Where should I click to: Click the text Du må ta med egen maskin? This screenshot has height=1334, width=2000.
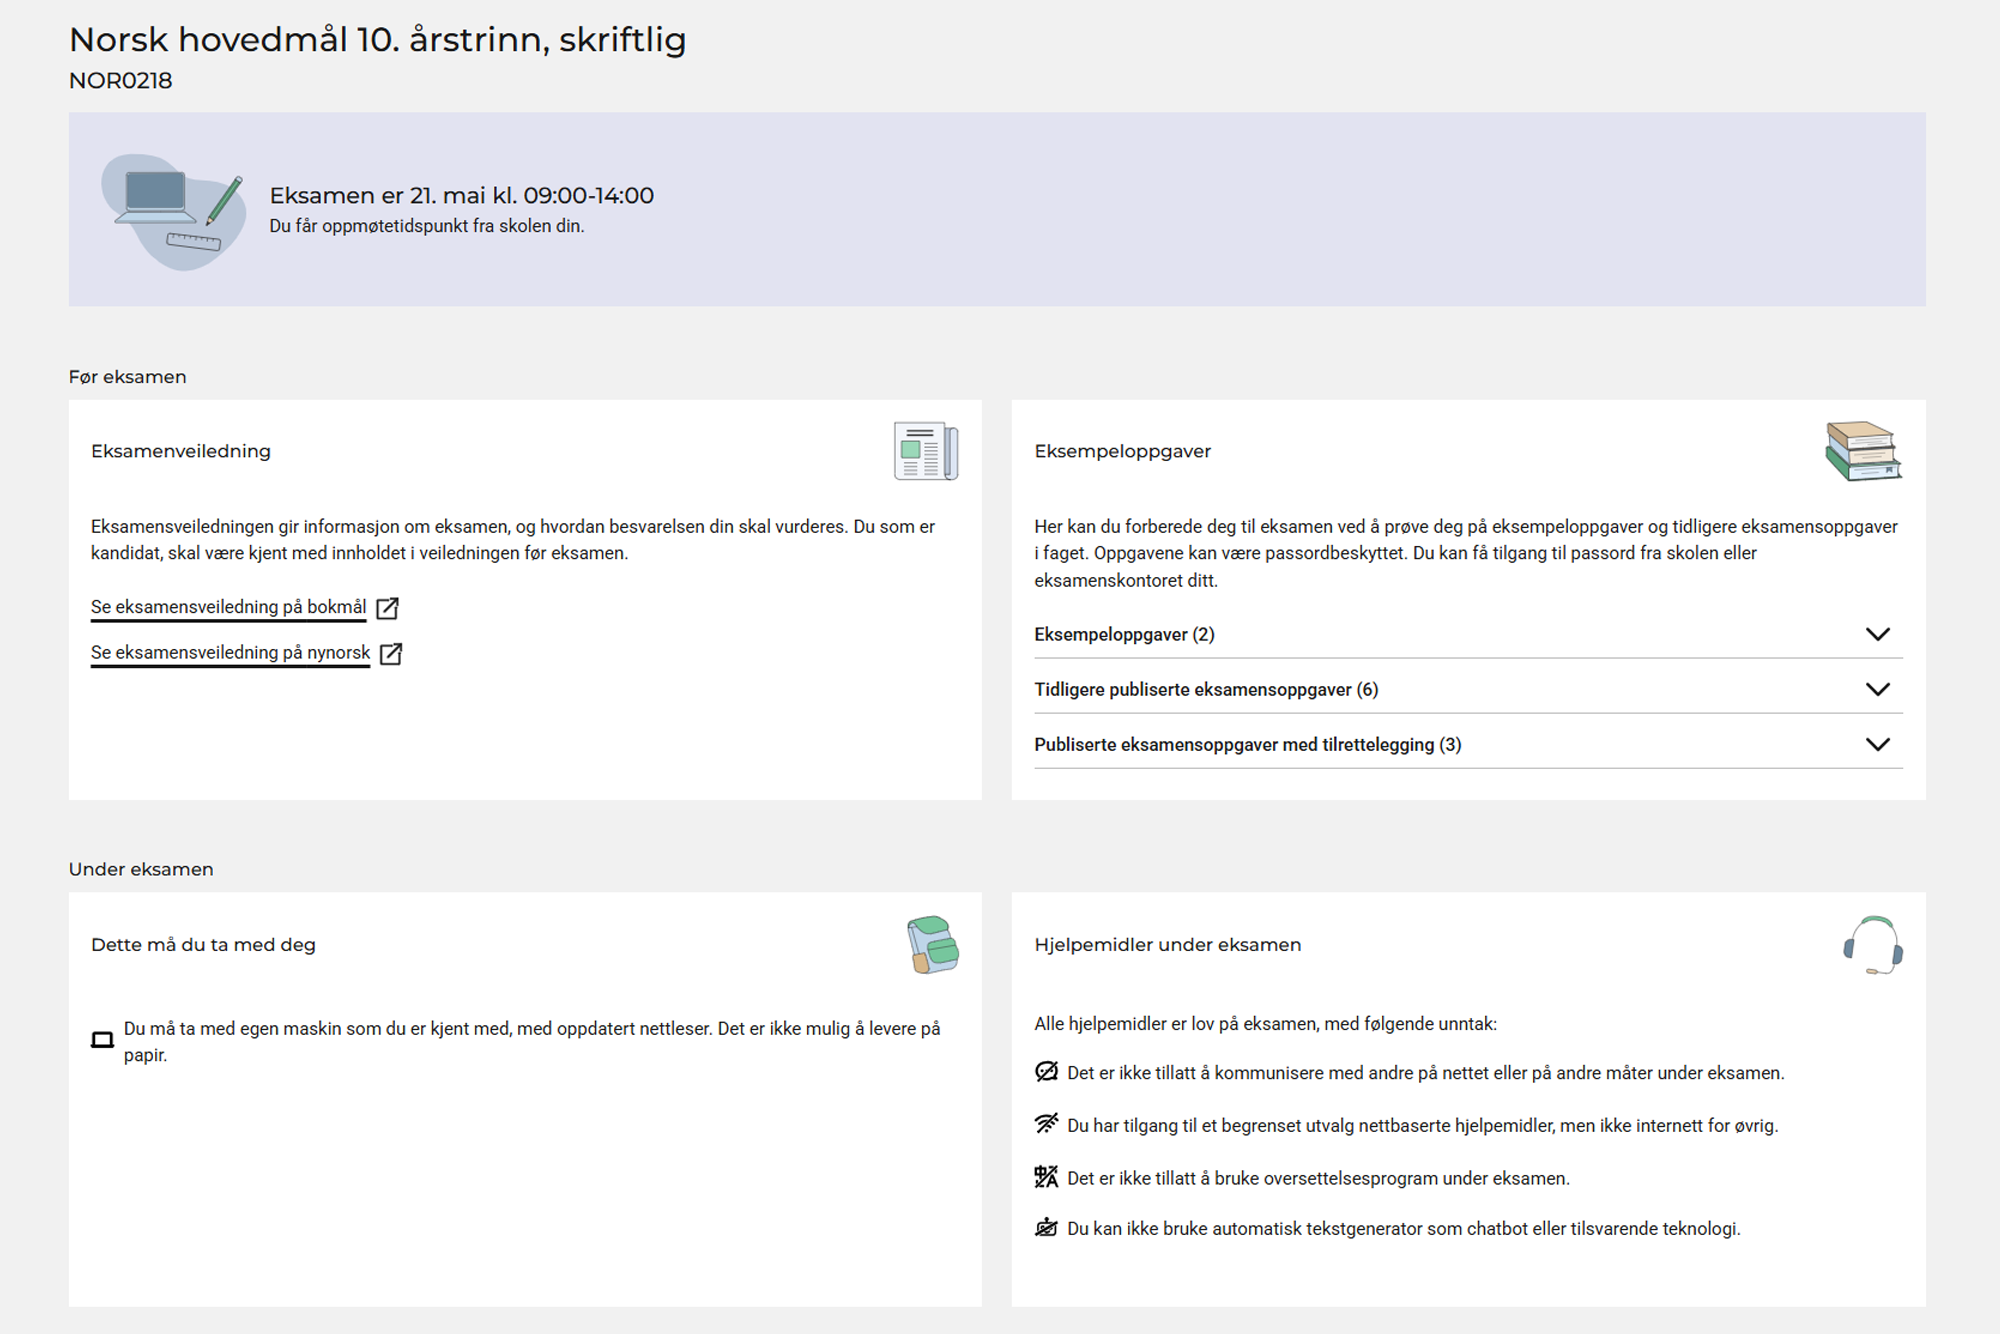click(x=532, y=1041)
